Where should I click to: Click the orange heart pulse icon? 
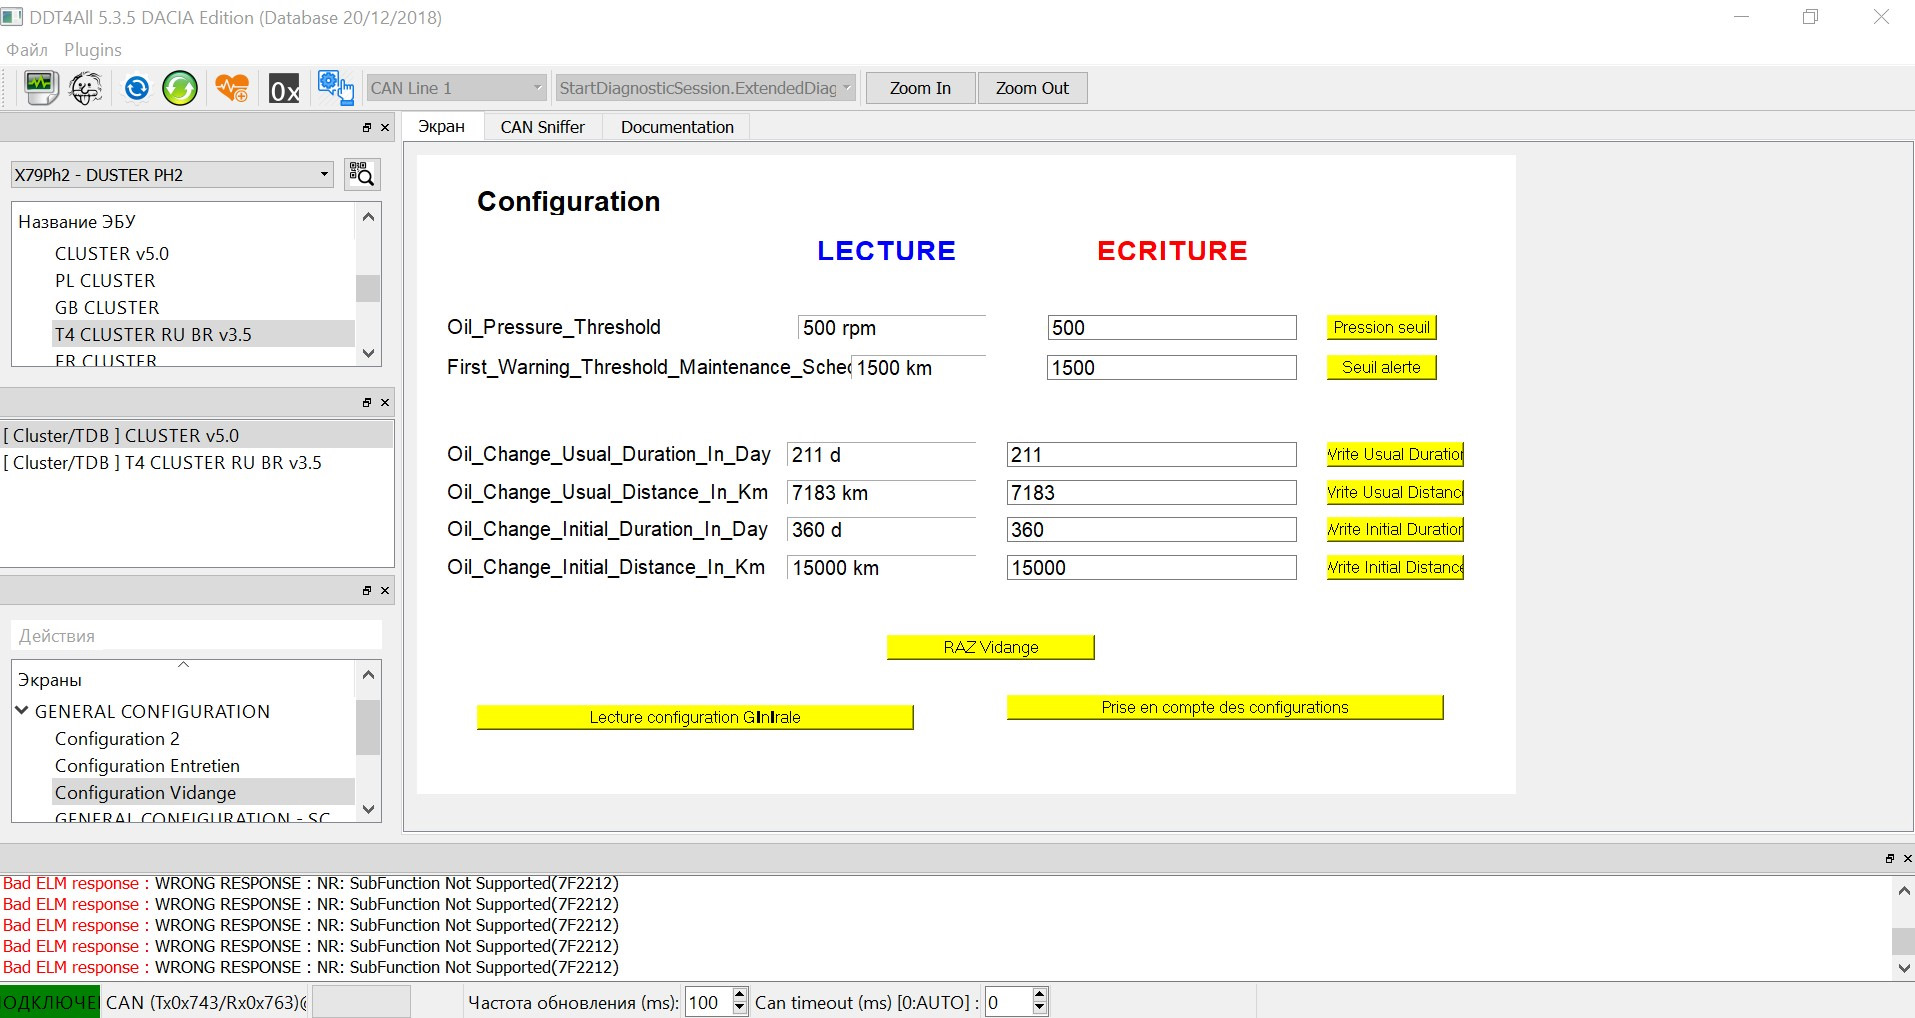[x=232, y=88]
